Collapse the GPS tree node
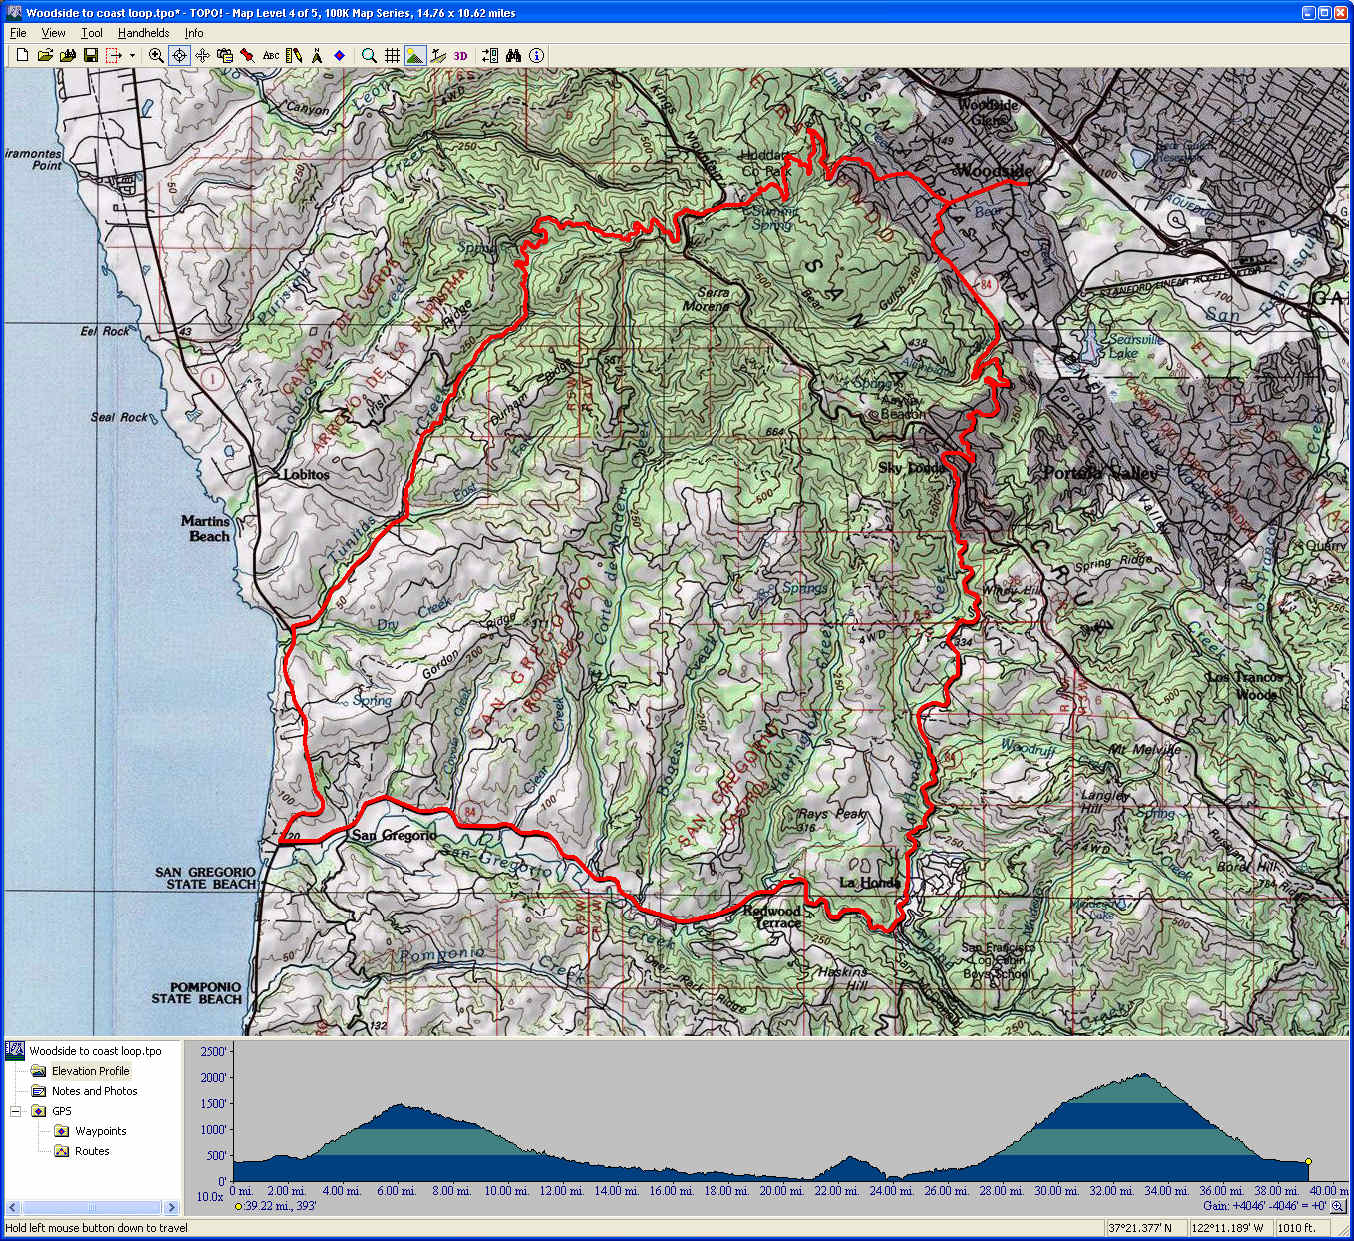The width and height of the screenshot is (1354, 1241). tap(16, 1111)
